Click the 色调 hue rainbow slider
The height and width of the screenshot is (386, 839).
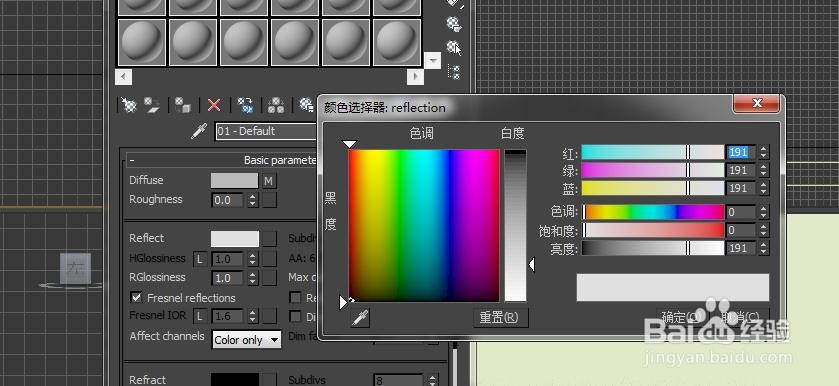(652, 212)
